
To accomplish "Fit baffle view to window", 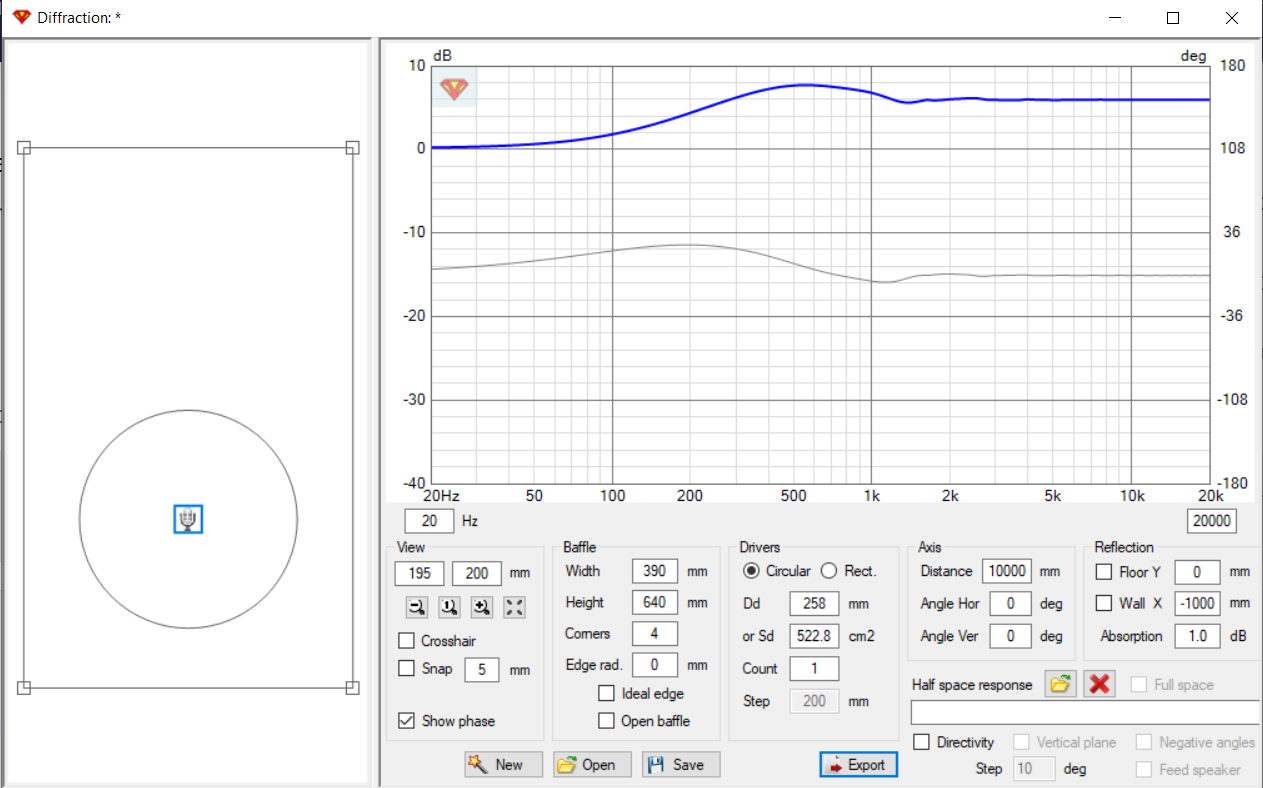I will [515, 607].
